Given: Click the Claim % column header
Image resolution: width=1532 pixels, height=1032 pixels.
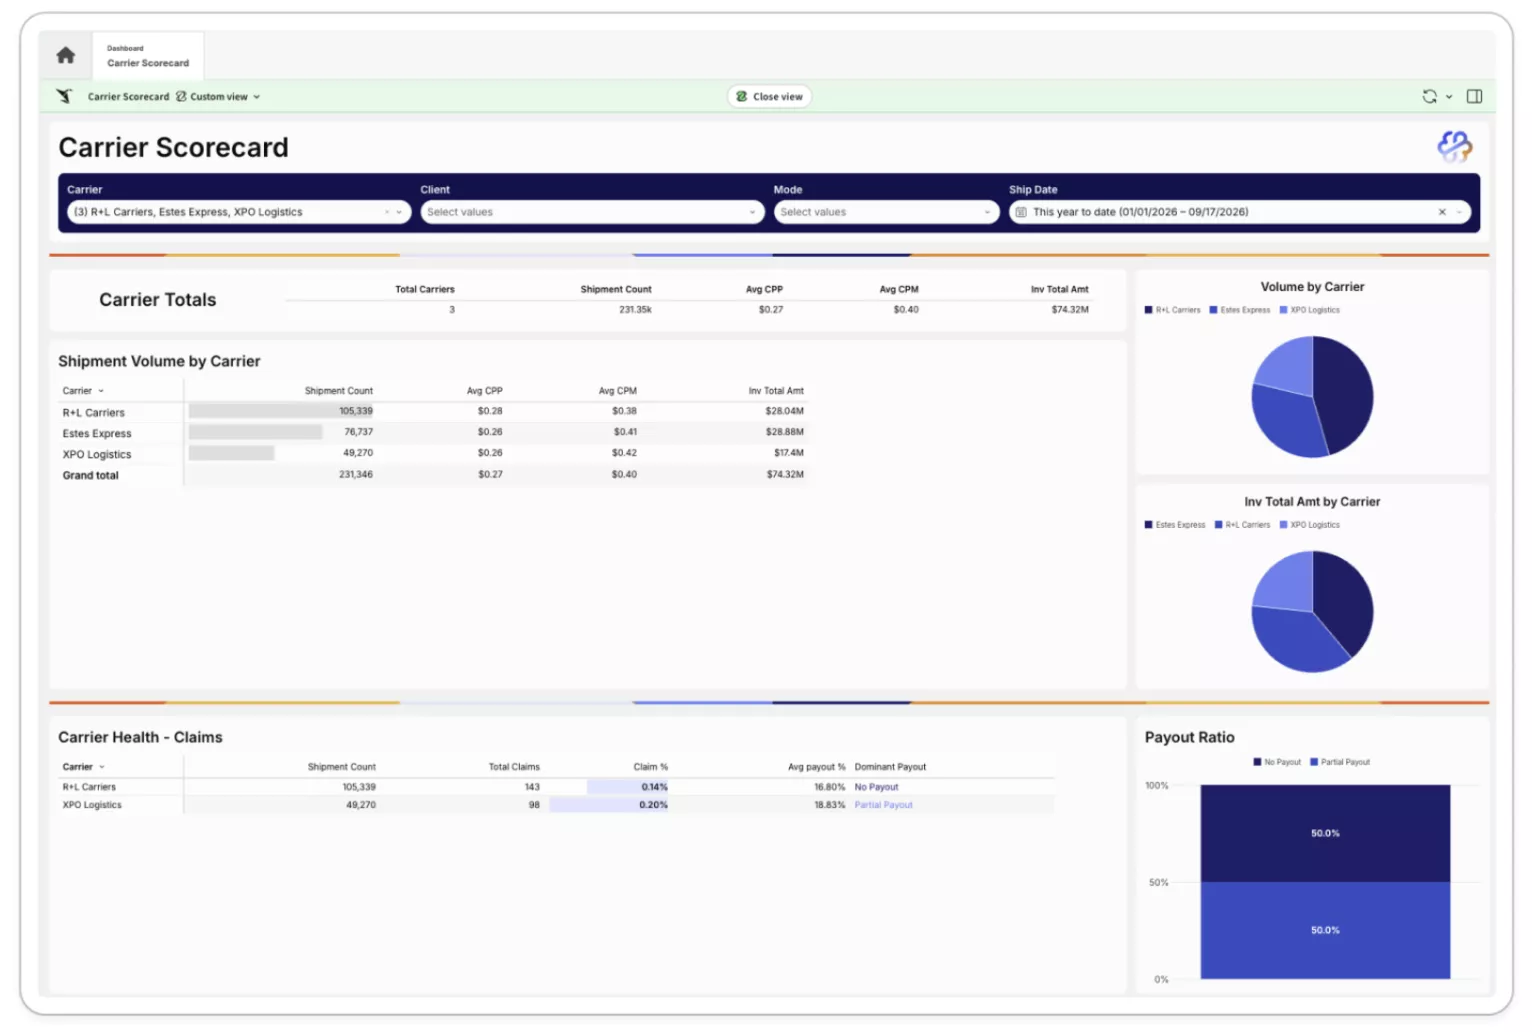Looking at the screenshot, I should point(650,767).
